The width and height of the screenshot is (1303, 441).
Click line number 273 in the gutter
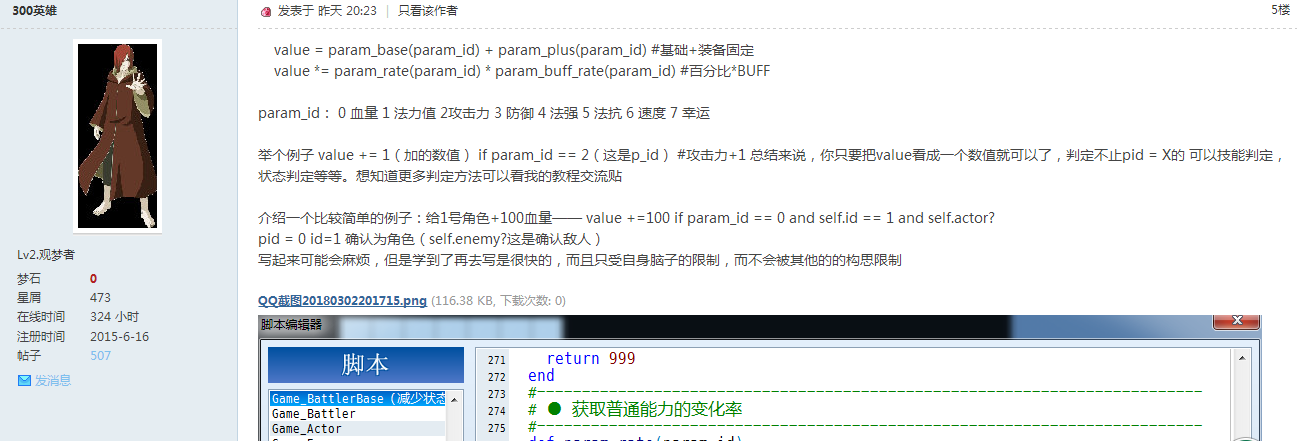coord(491,393)
